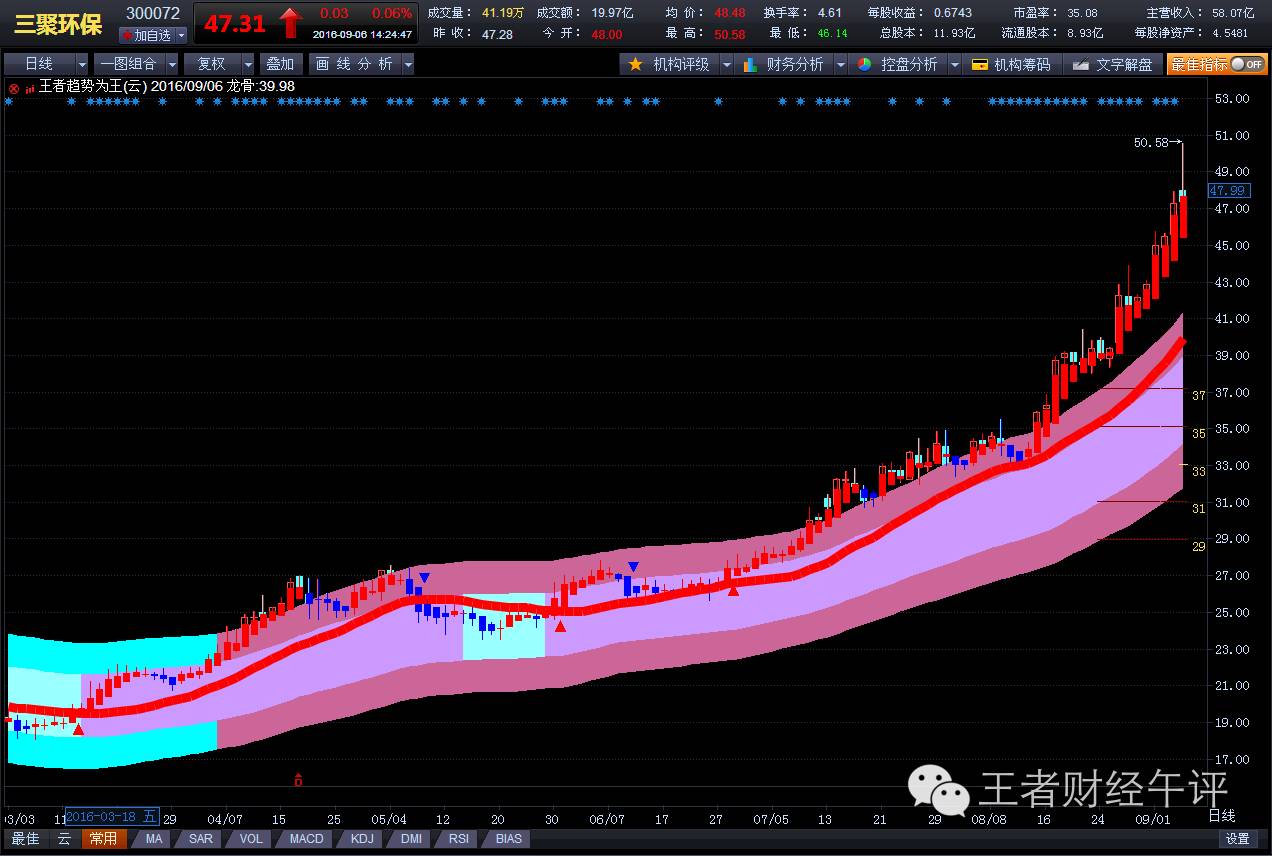The height and width of the screenshot is (856, 1272).
Task: Click the blue sell triangle near 05/10
Action: (425, 577)
